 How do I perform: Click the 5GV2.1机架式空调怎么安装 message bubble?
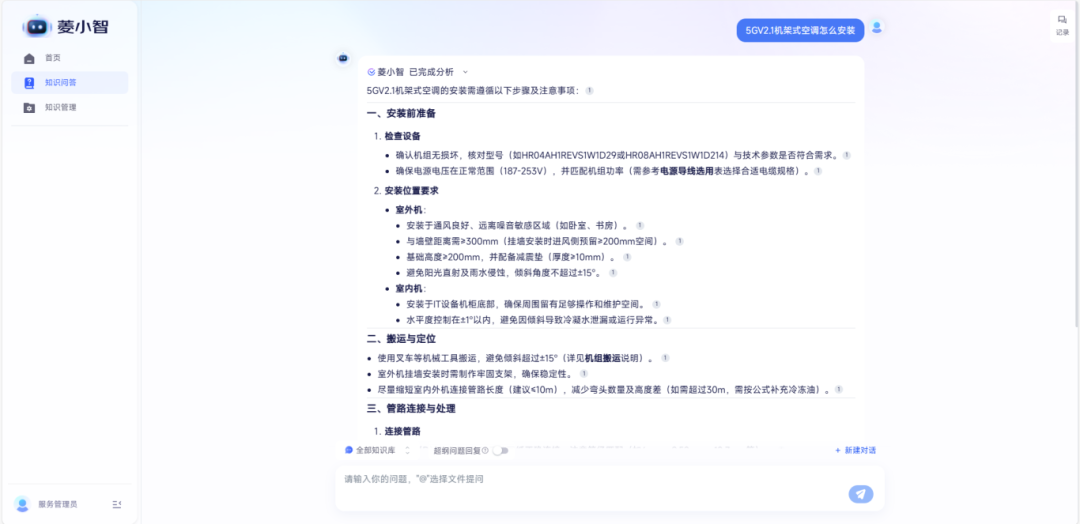click(x=801, y=30)
